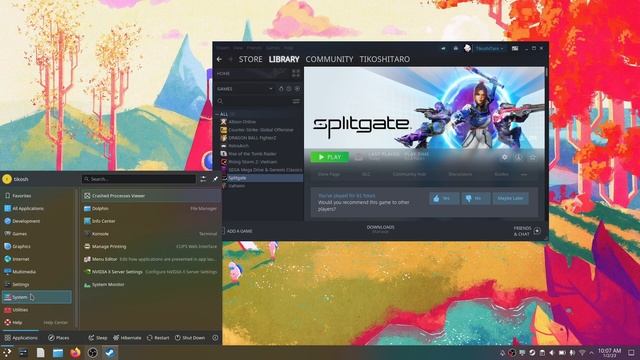Open the Graphics category
This screenshot has height=360, width=640.
pyautogui.click(x=37, y=247)
